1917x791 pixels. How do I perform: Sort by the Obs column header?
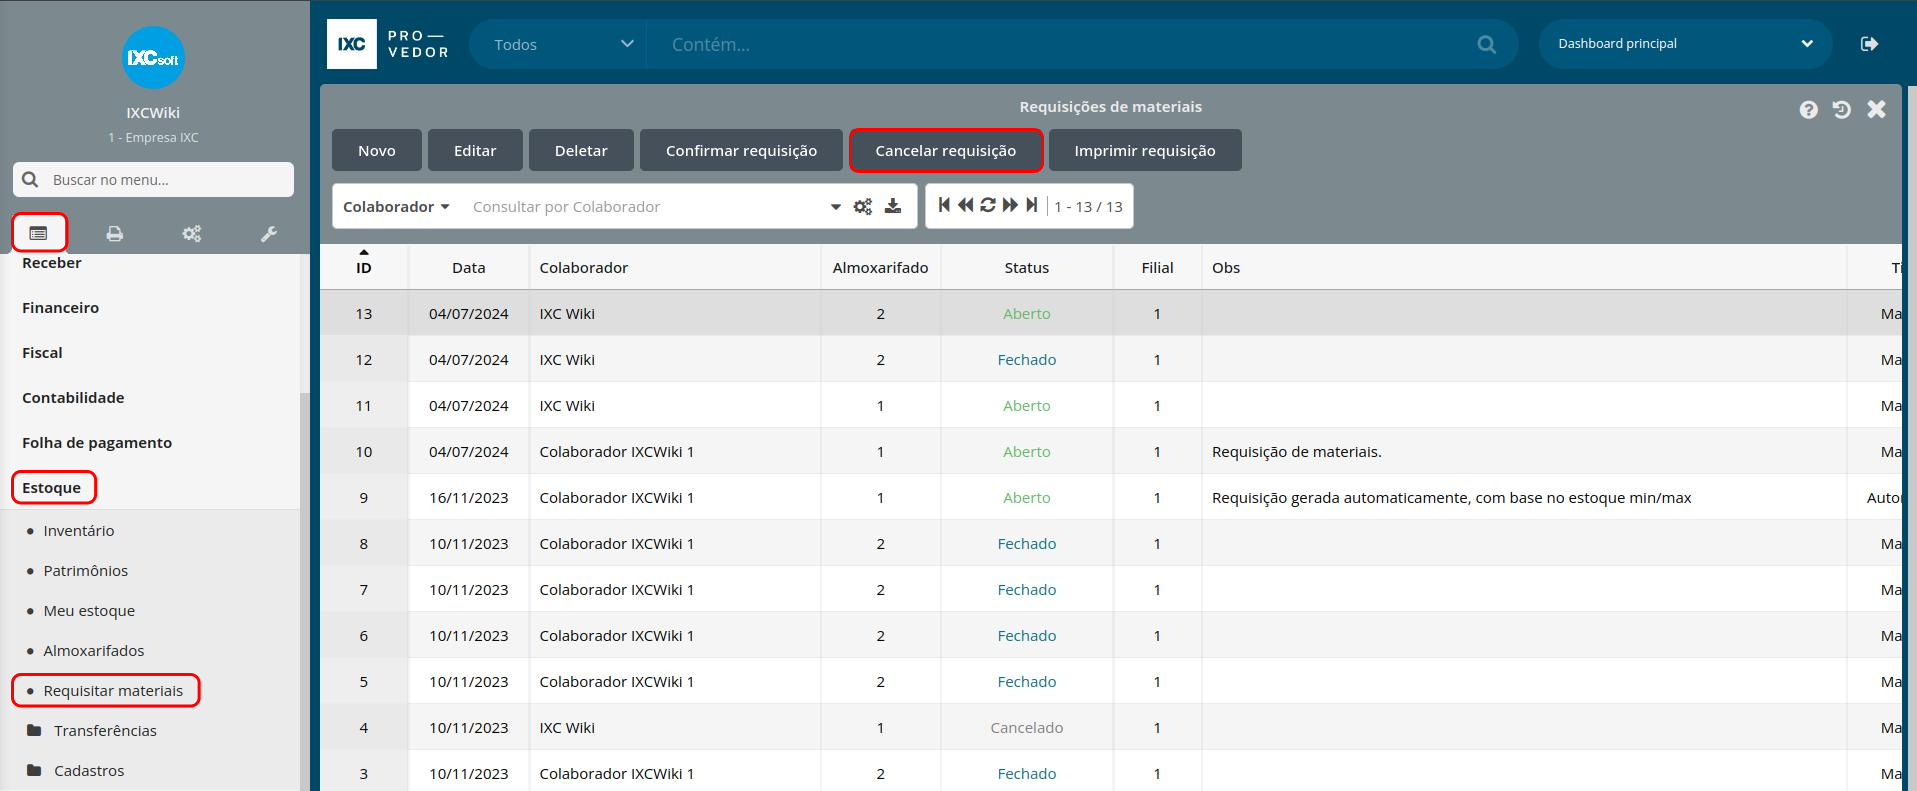[1524, 267]
